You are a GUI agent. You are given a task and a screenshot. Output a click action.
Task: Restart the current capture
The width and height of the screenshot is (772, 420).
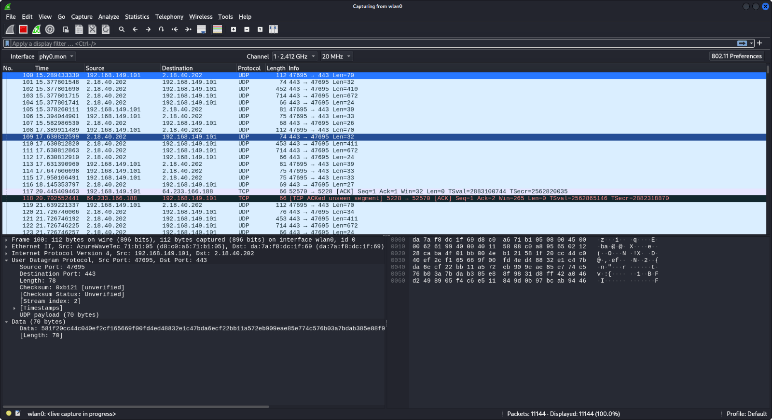point(36,30)
